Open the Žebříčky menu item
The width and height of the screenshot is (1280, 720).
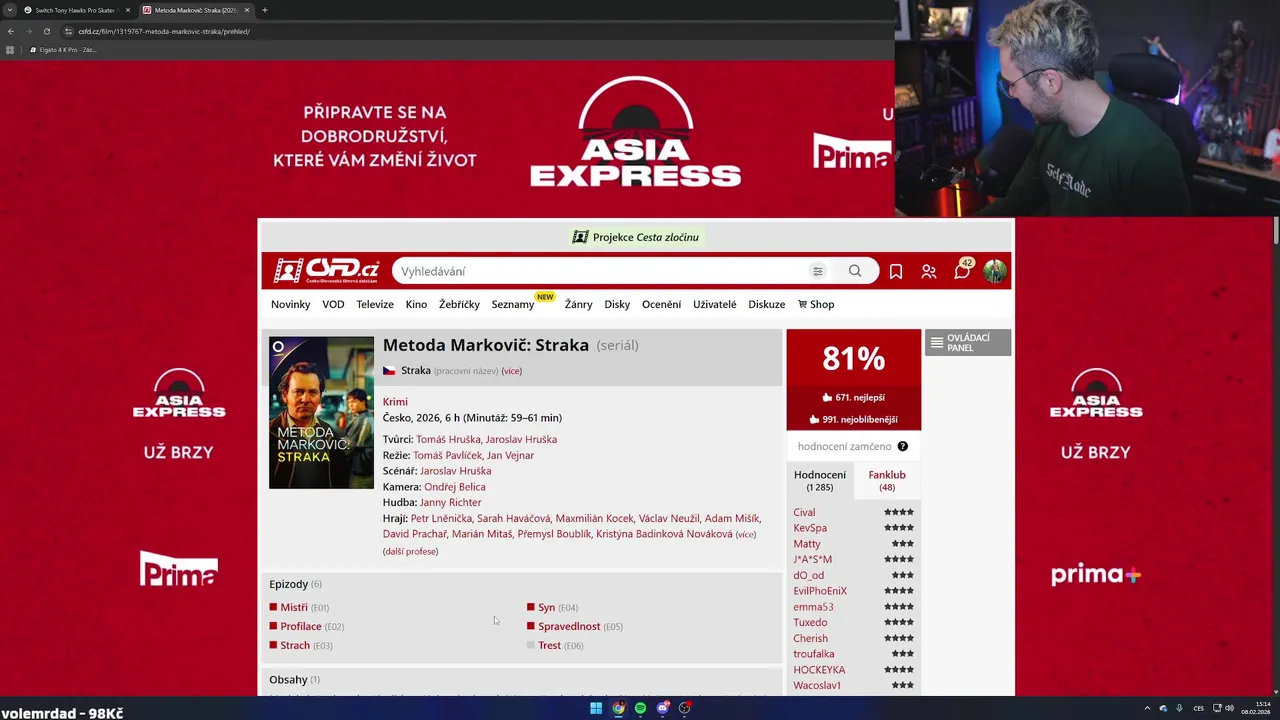click(459, 304)
